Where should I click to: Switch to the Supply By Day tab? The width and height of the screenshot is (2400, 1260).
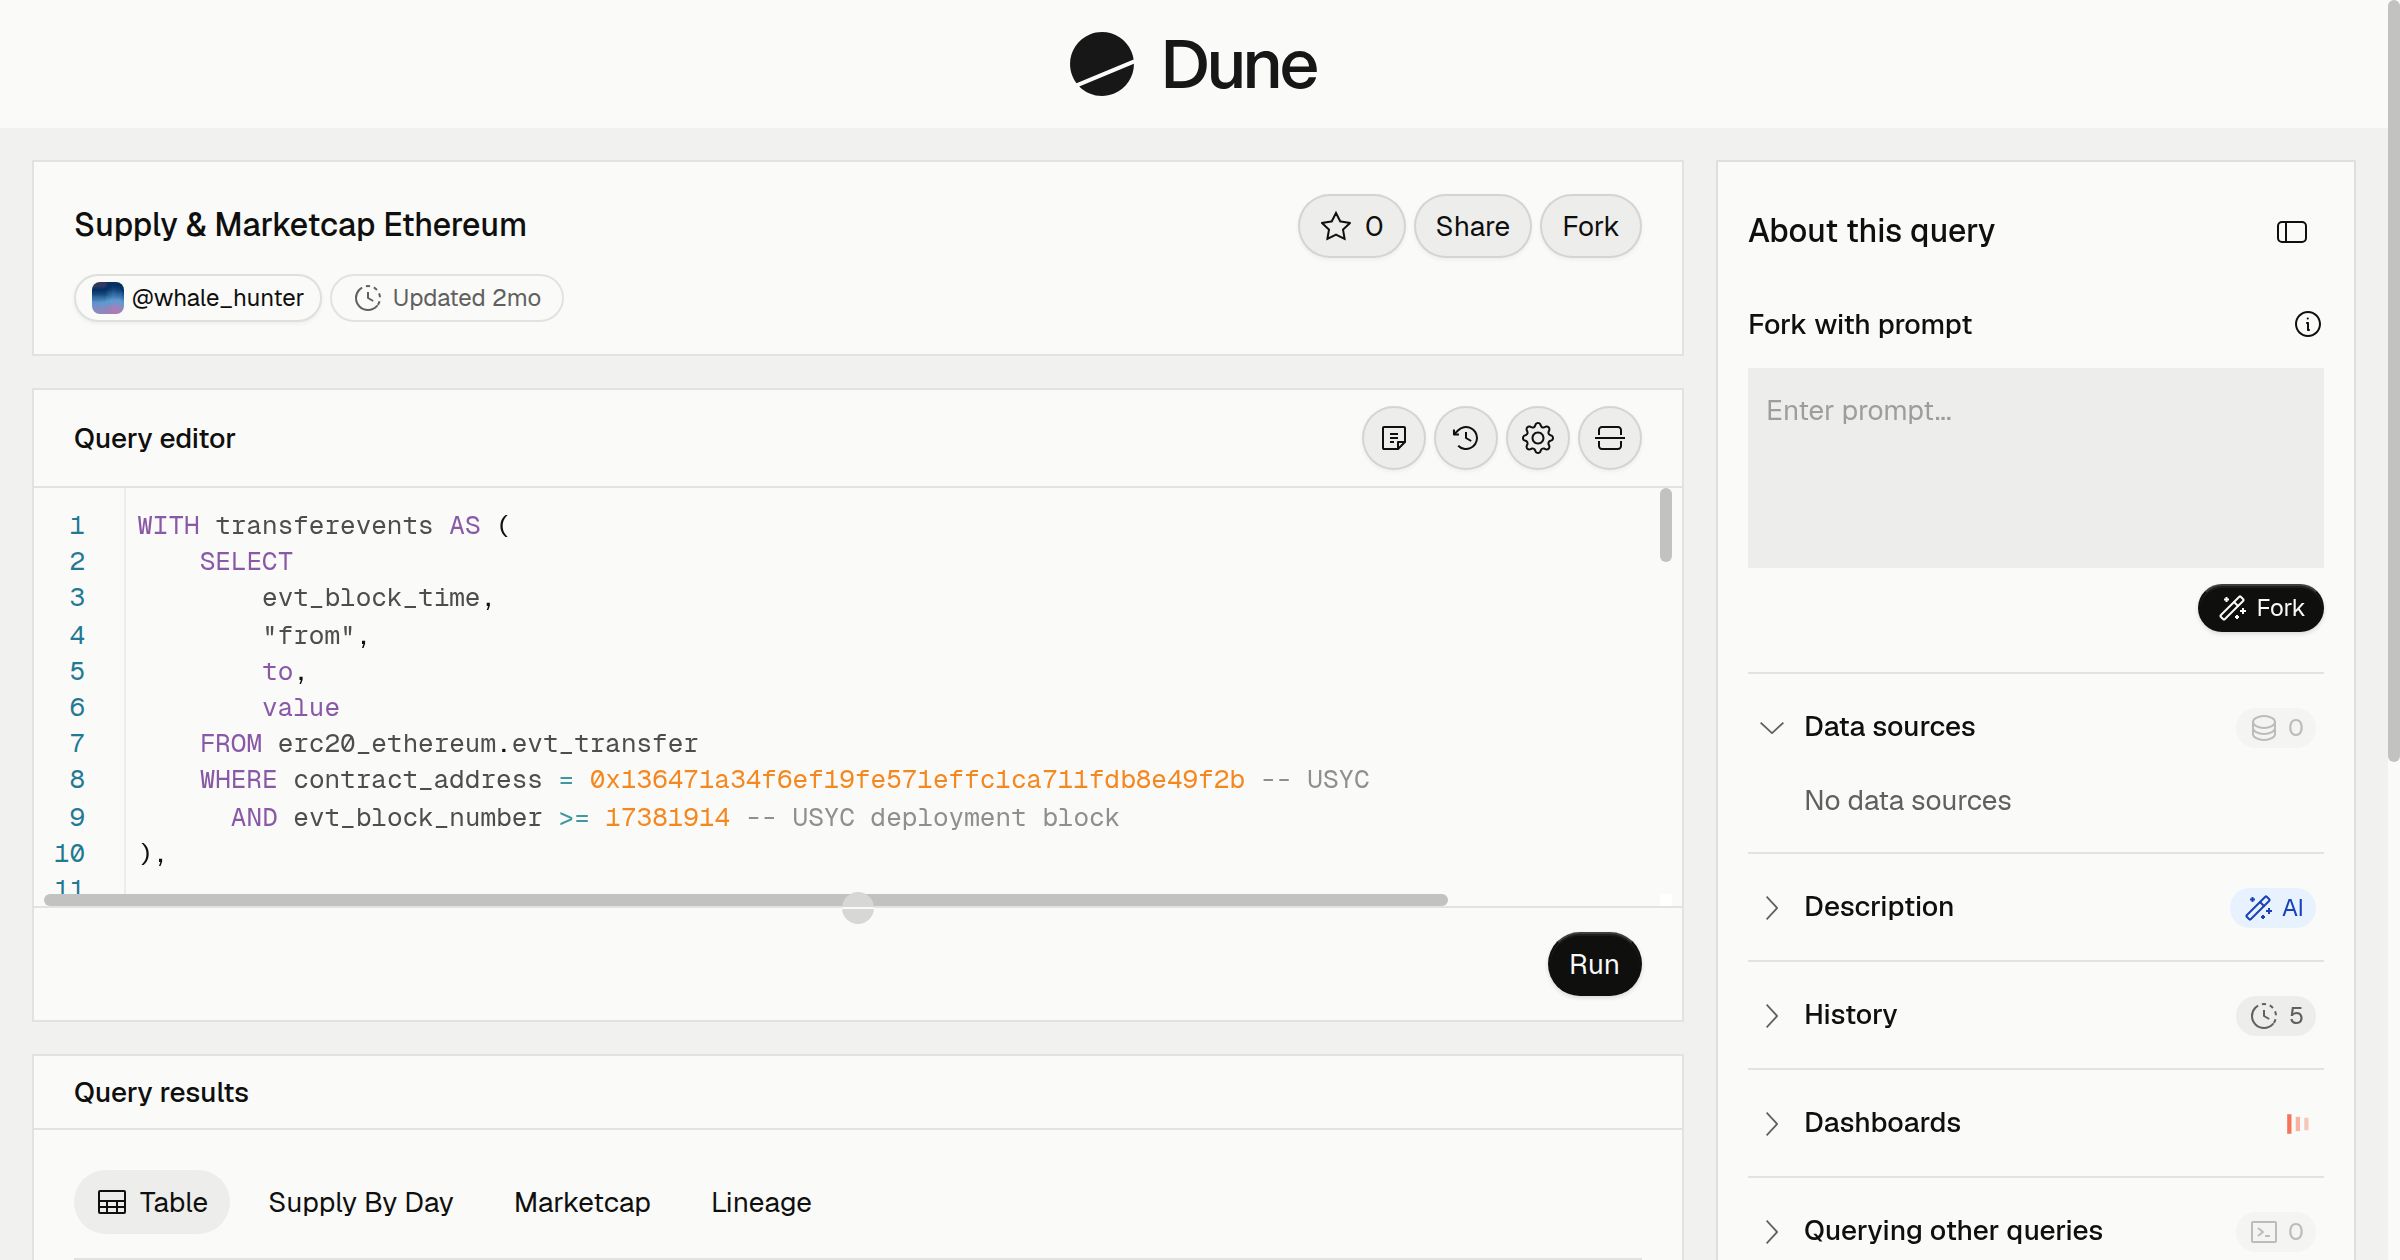click(x=360, y=1202)
